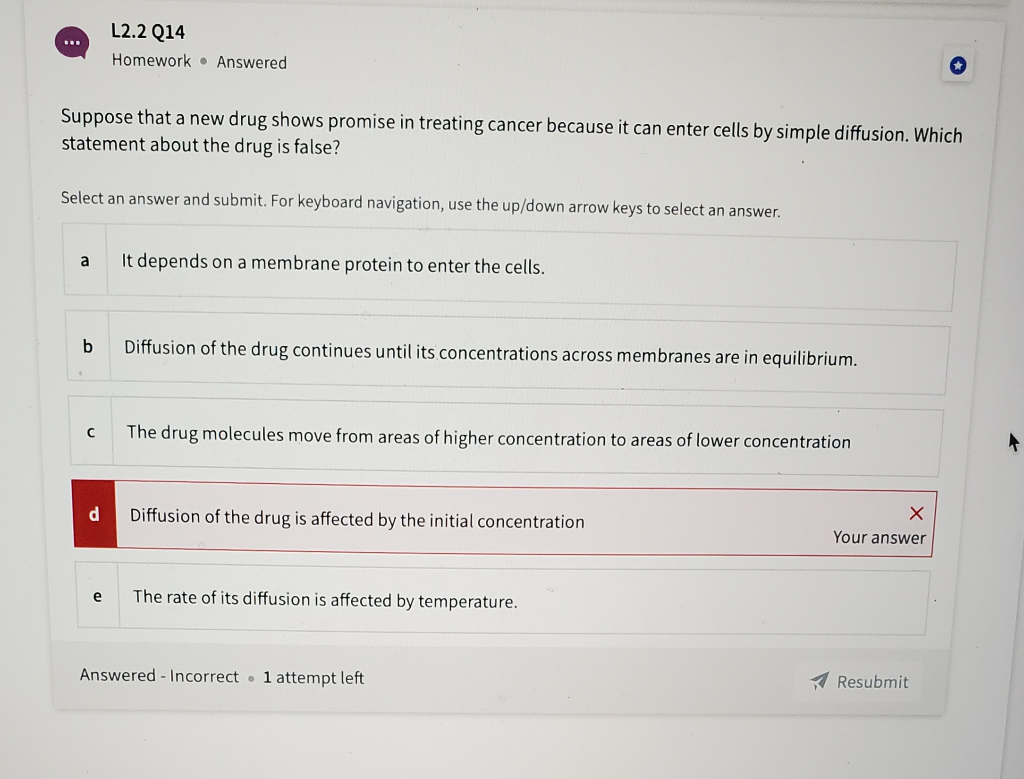
Task: Click the letter e badge on last option
Action: click(x=97, y=596)
